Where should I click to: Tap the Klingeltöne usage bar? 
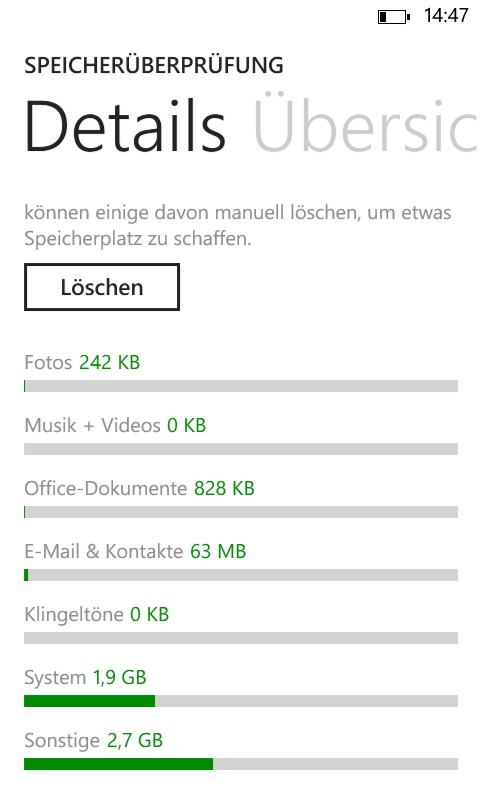click(x=241, y=638)
